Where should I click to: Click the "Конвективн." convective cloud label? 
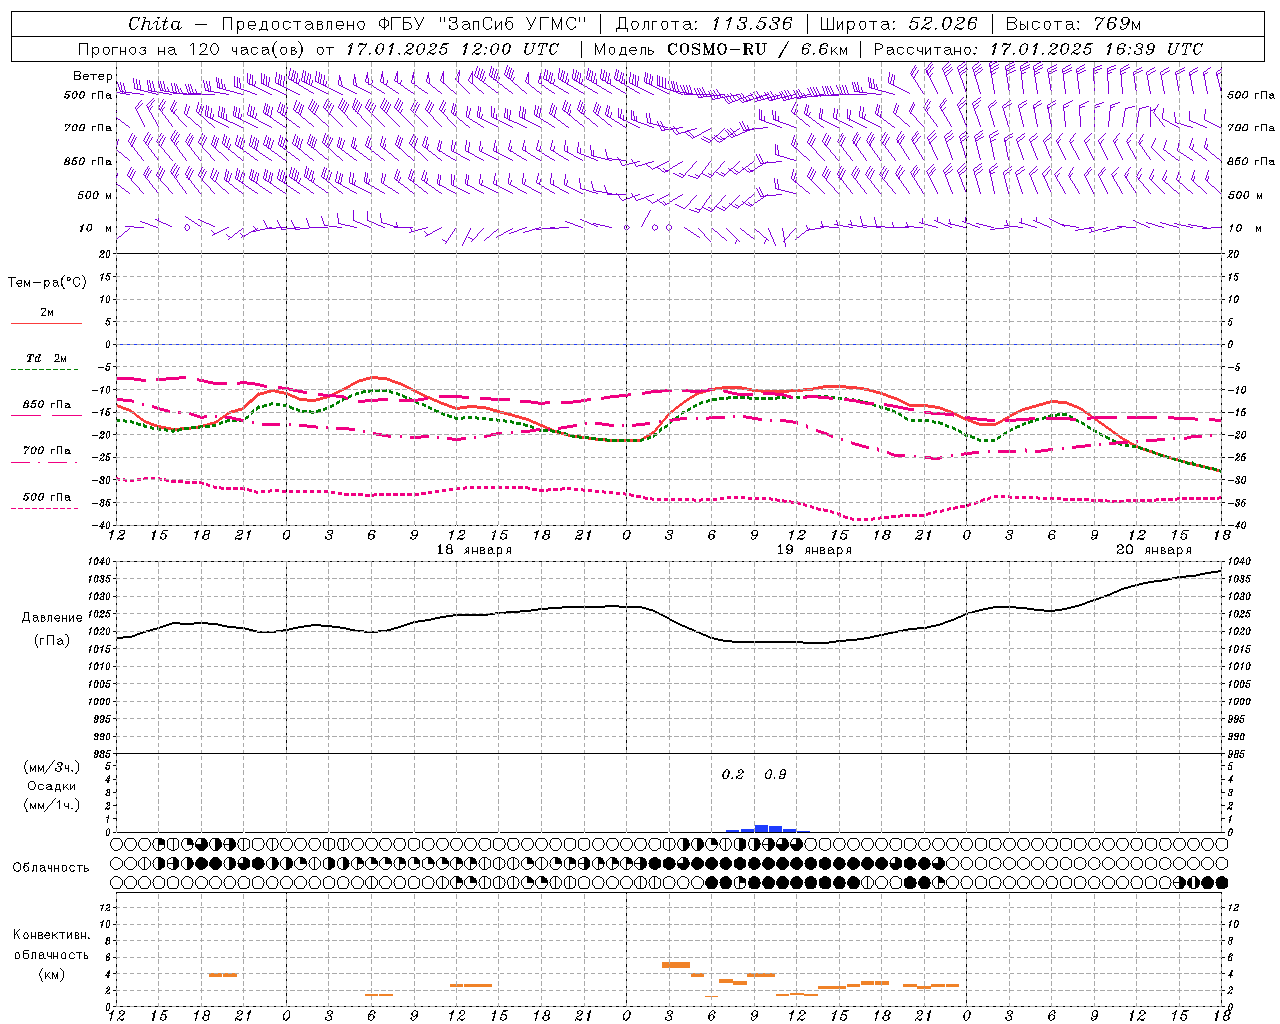click(x=51, y=935)
